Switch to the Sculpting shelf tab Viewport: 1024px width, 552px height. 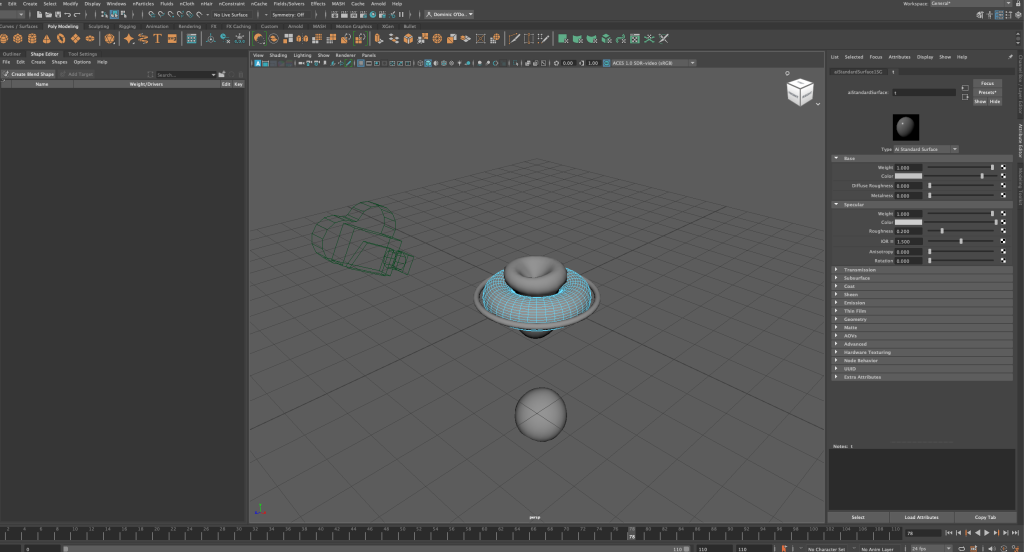point(99,26)
